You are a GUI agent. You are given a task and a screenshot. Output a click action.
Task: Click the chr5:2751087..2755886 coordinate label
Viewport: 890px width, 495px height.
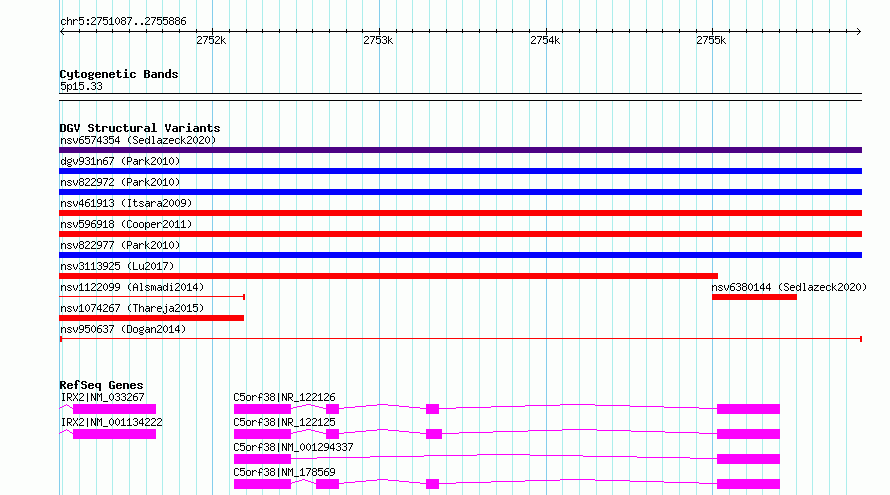click(x=123, y=22)
